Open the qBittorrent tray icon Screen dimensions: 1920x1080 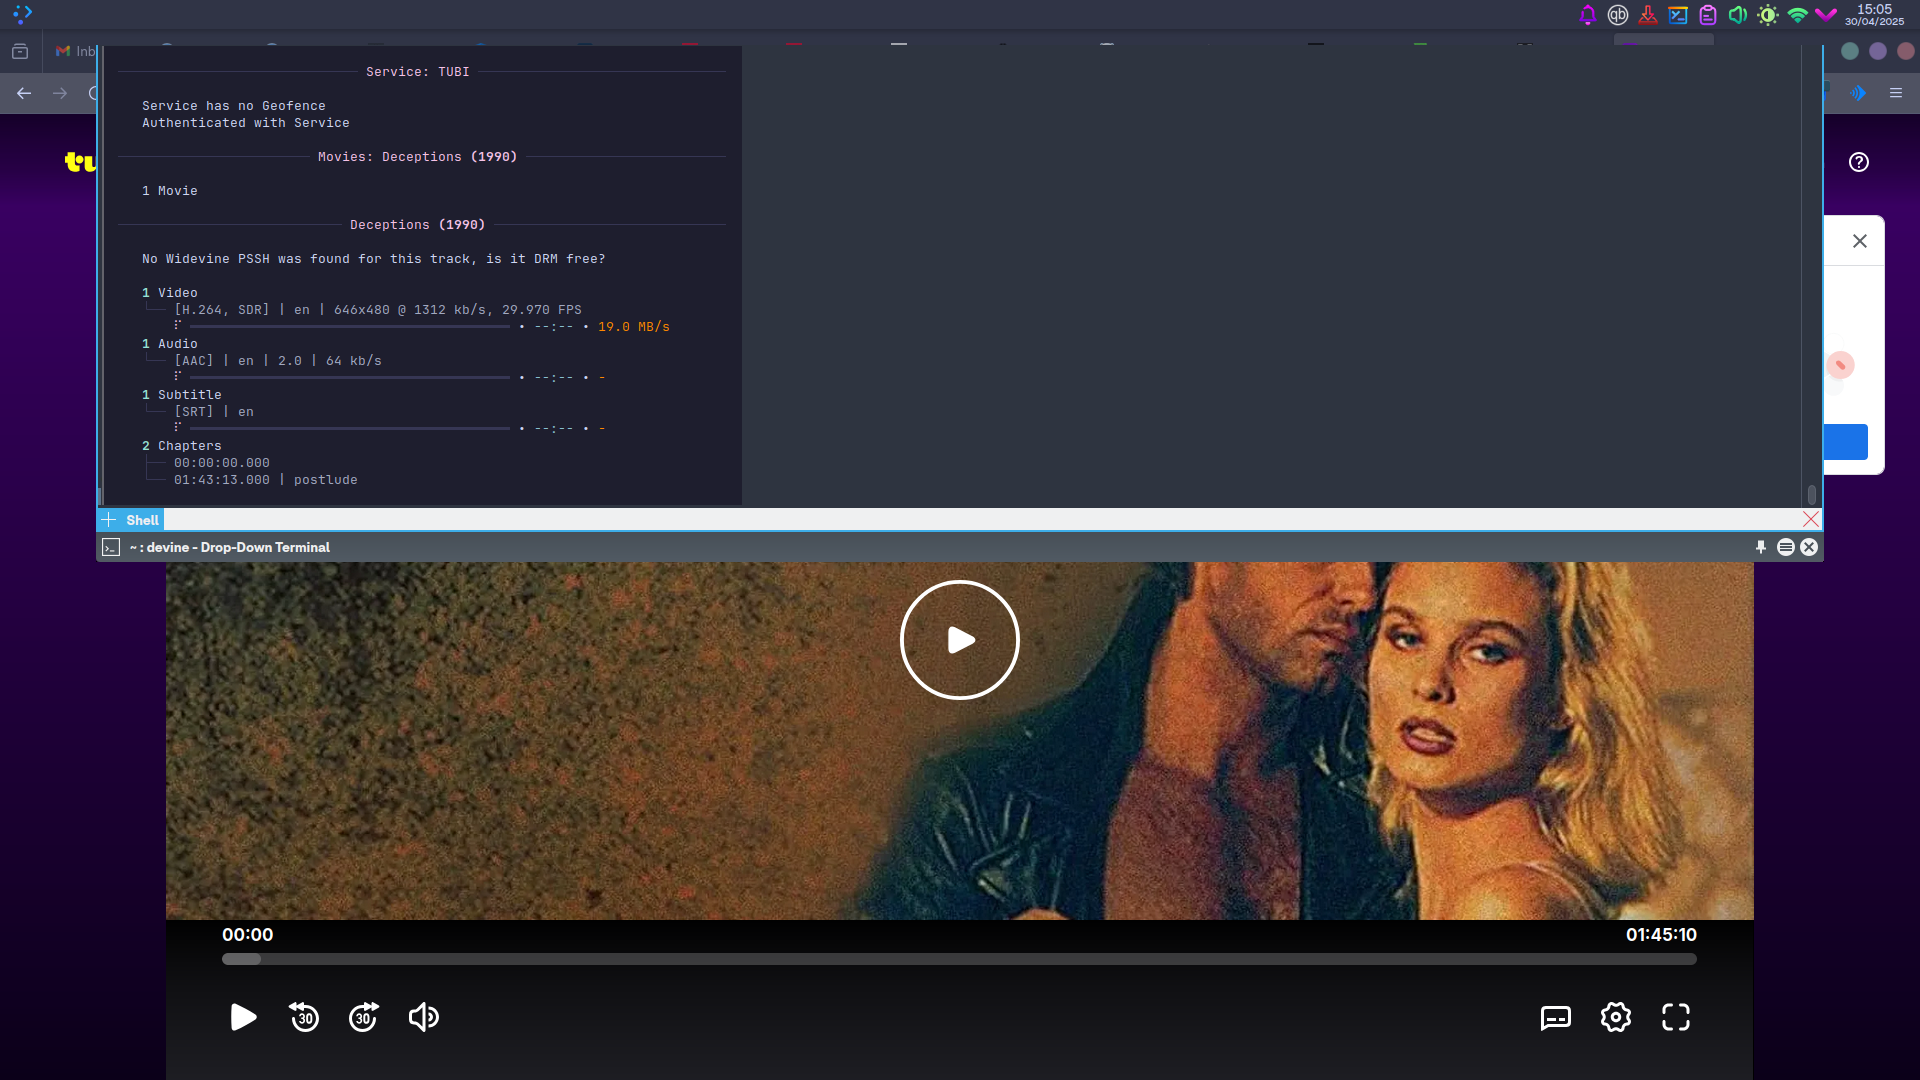[x=1617, y=15]
